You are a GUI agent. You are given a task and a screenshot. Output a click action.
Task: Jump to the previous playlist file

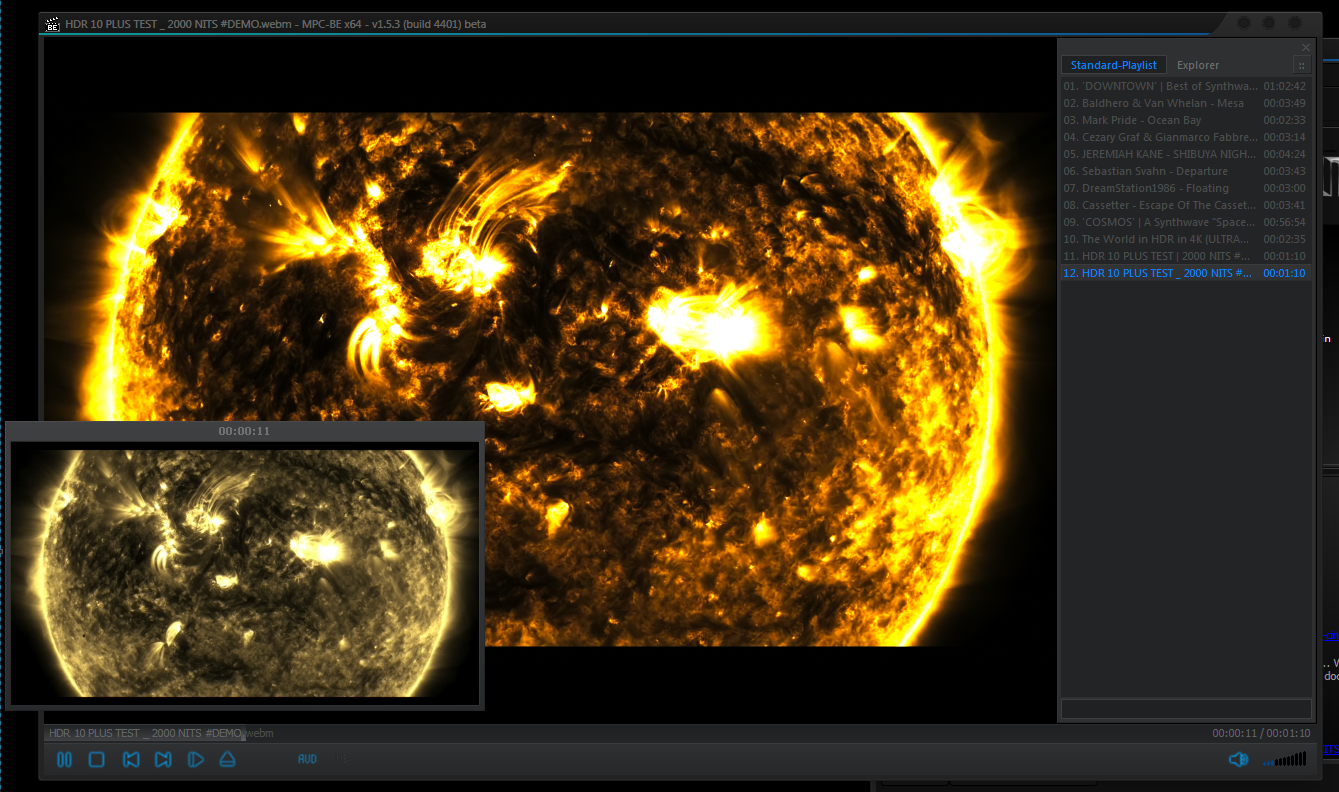[x=130, y=760]
